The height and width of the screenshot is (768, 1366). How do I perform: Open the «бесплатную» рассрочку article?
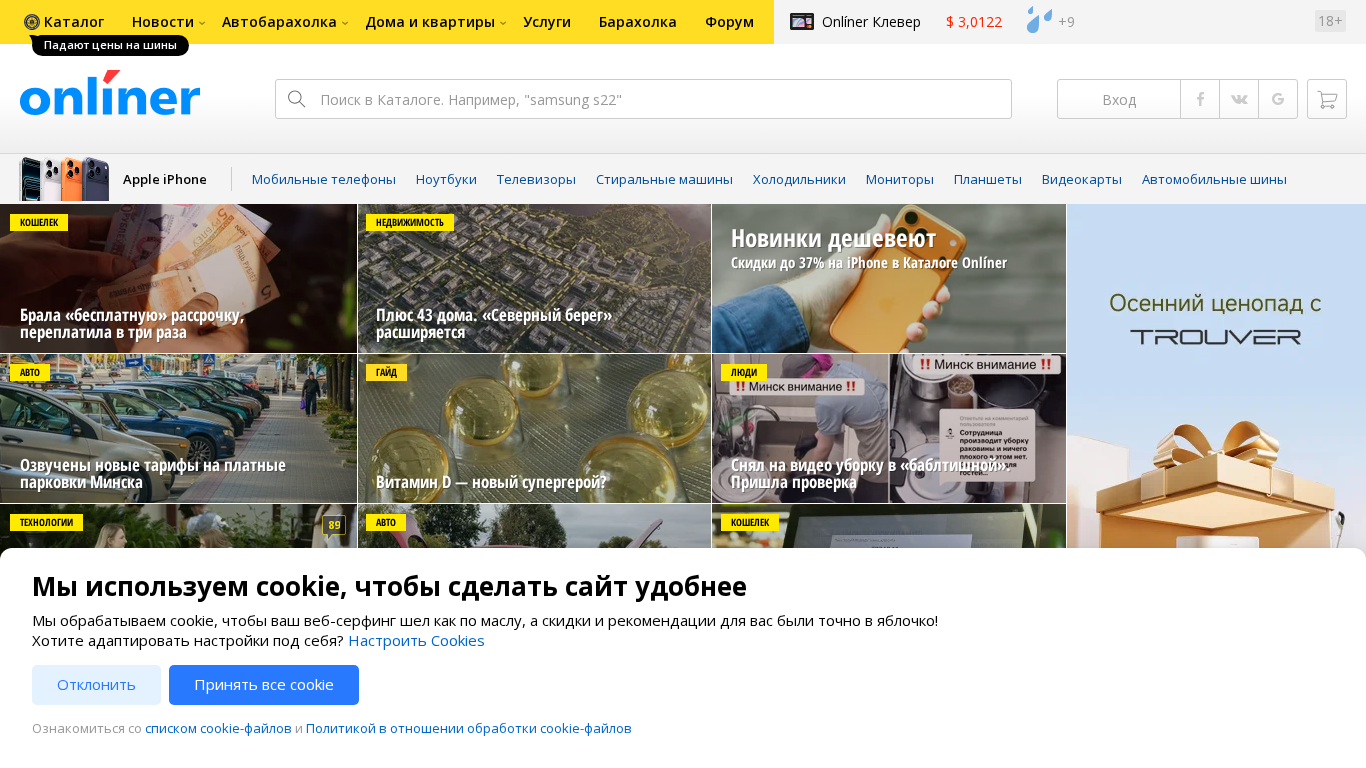pos(178,278)
